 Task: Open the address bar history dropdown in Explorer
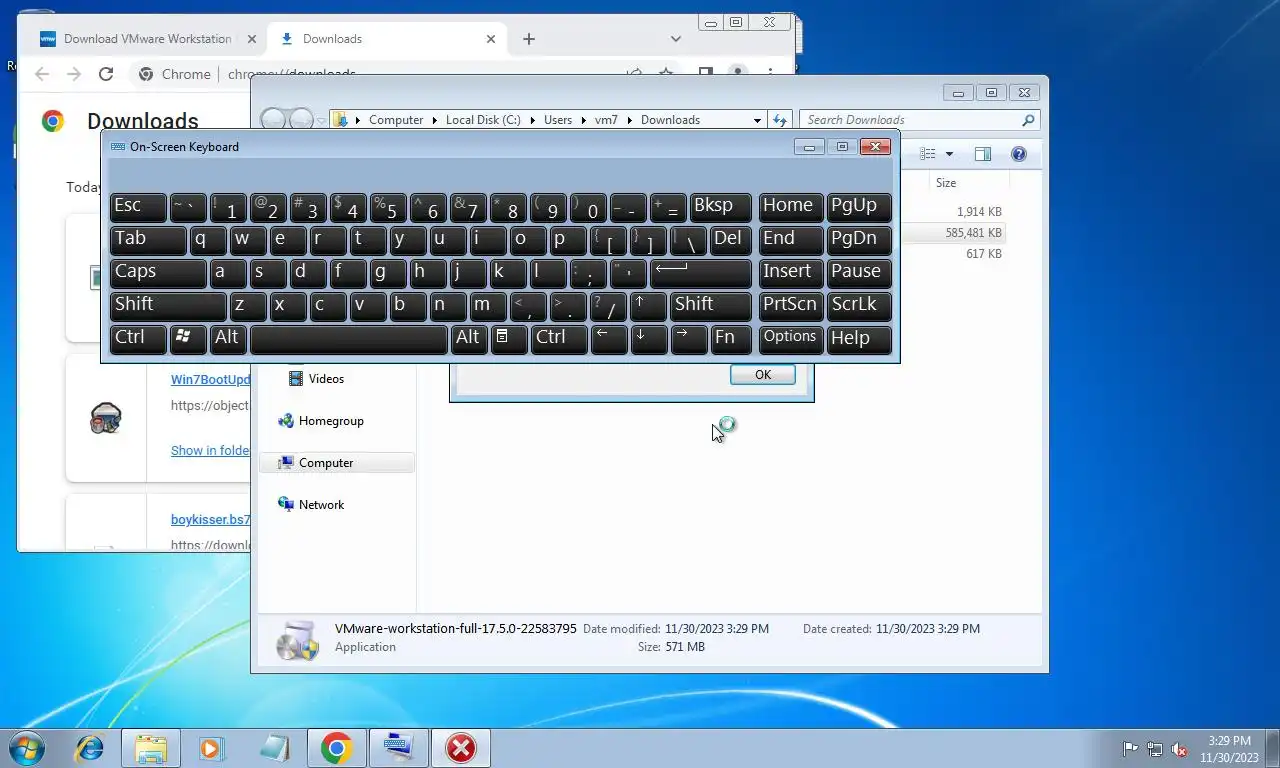[x=757, y=120]
